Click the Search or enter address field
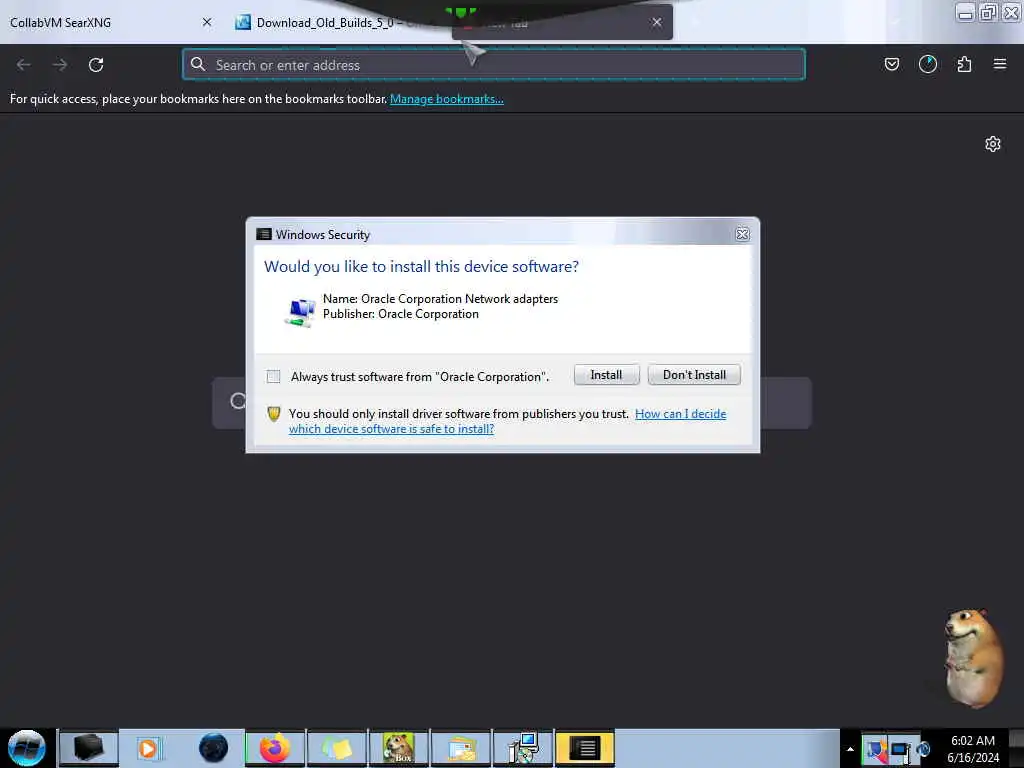 (x=494, y=65)
